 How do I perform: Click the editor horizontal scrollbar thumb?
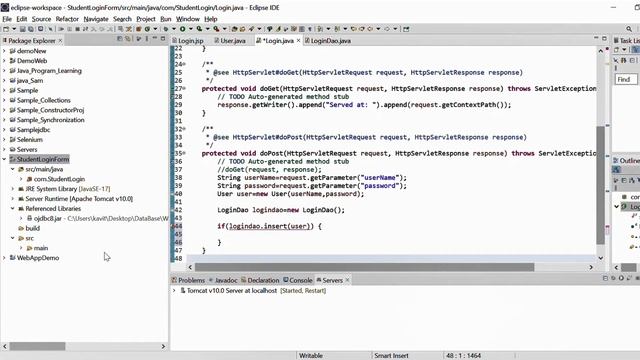(364, 267)
